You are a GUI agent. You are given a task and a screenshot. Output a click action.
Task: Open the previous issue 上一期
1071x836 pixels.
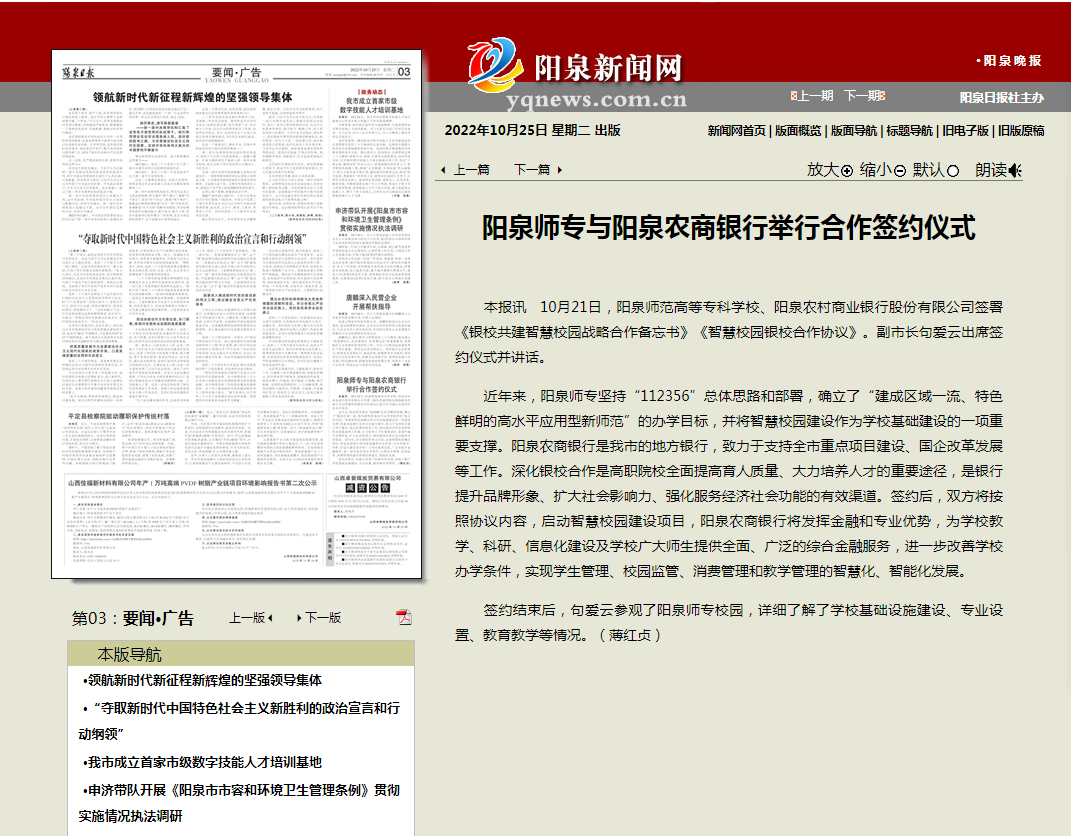[811, 96]
